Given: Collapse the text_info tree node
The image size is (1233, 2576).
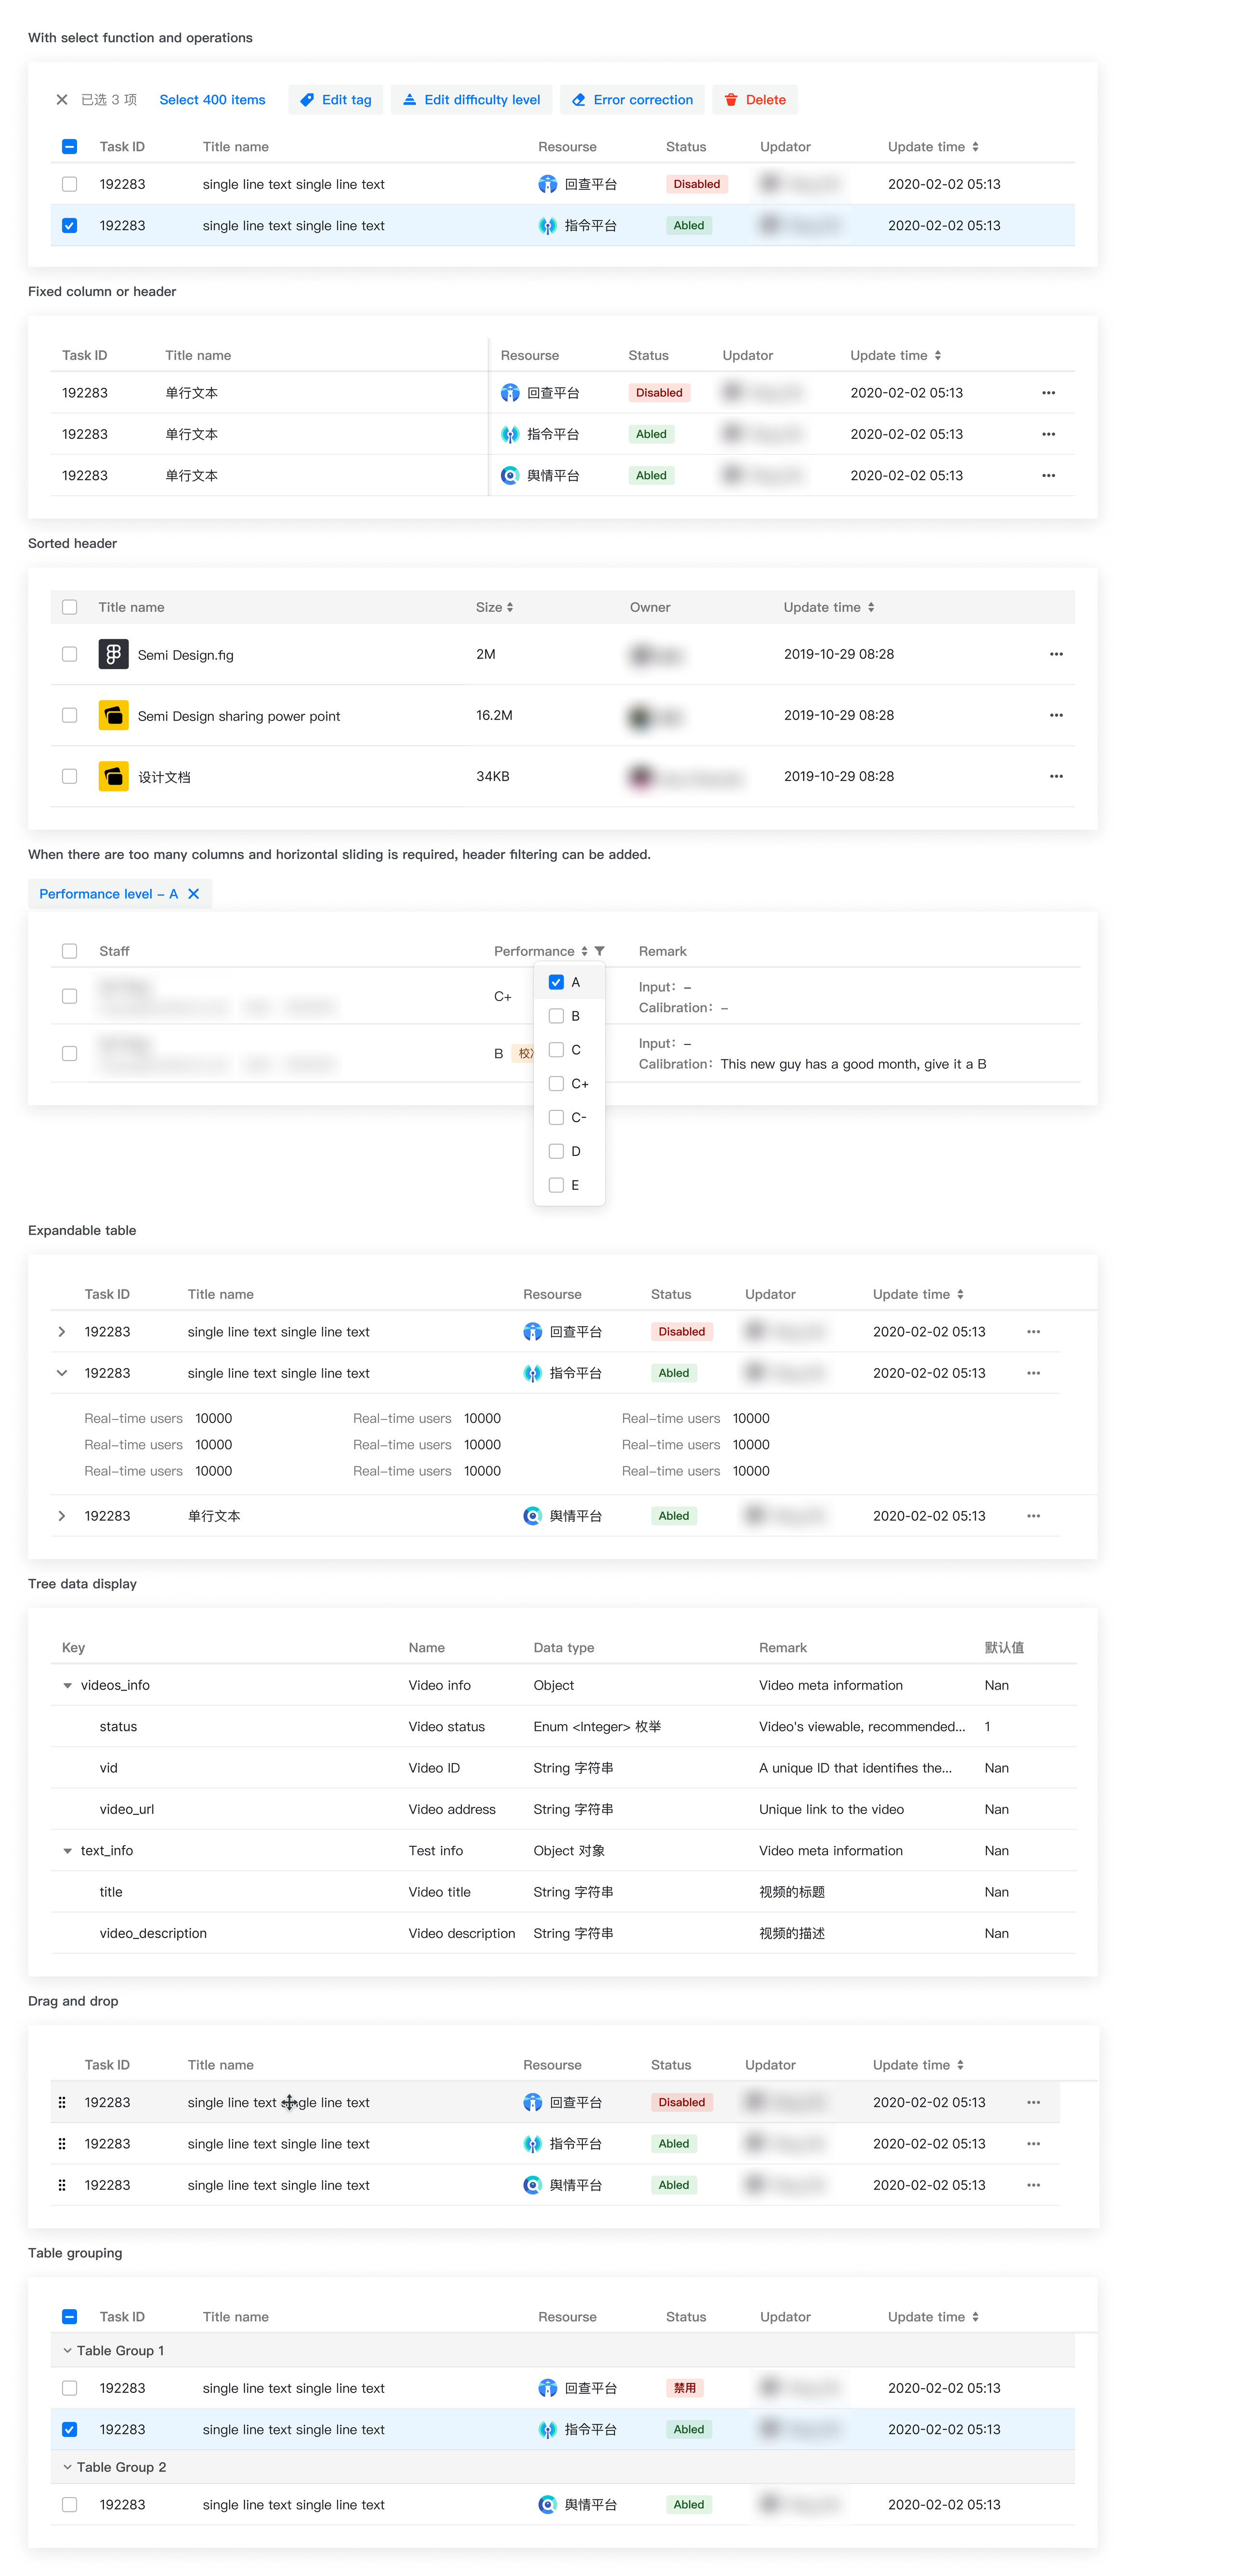Looking at the screenshot, I should (68, 1852).
